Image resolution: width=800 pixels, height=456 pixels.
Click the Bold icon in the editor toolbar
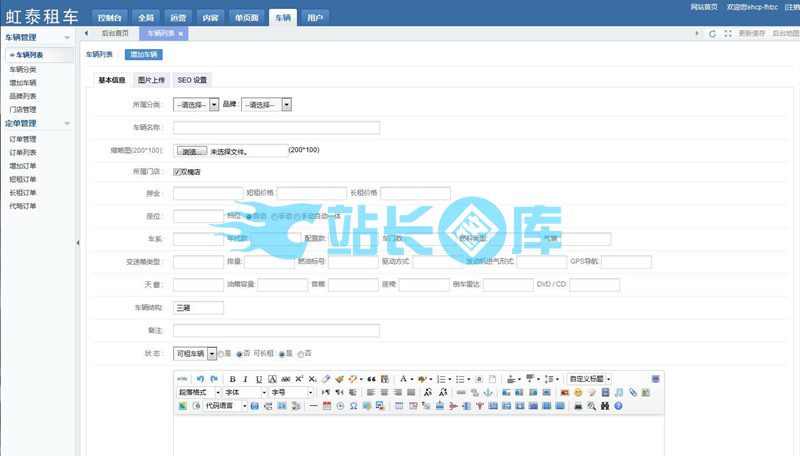click(x=232, y=379)
